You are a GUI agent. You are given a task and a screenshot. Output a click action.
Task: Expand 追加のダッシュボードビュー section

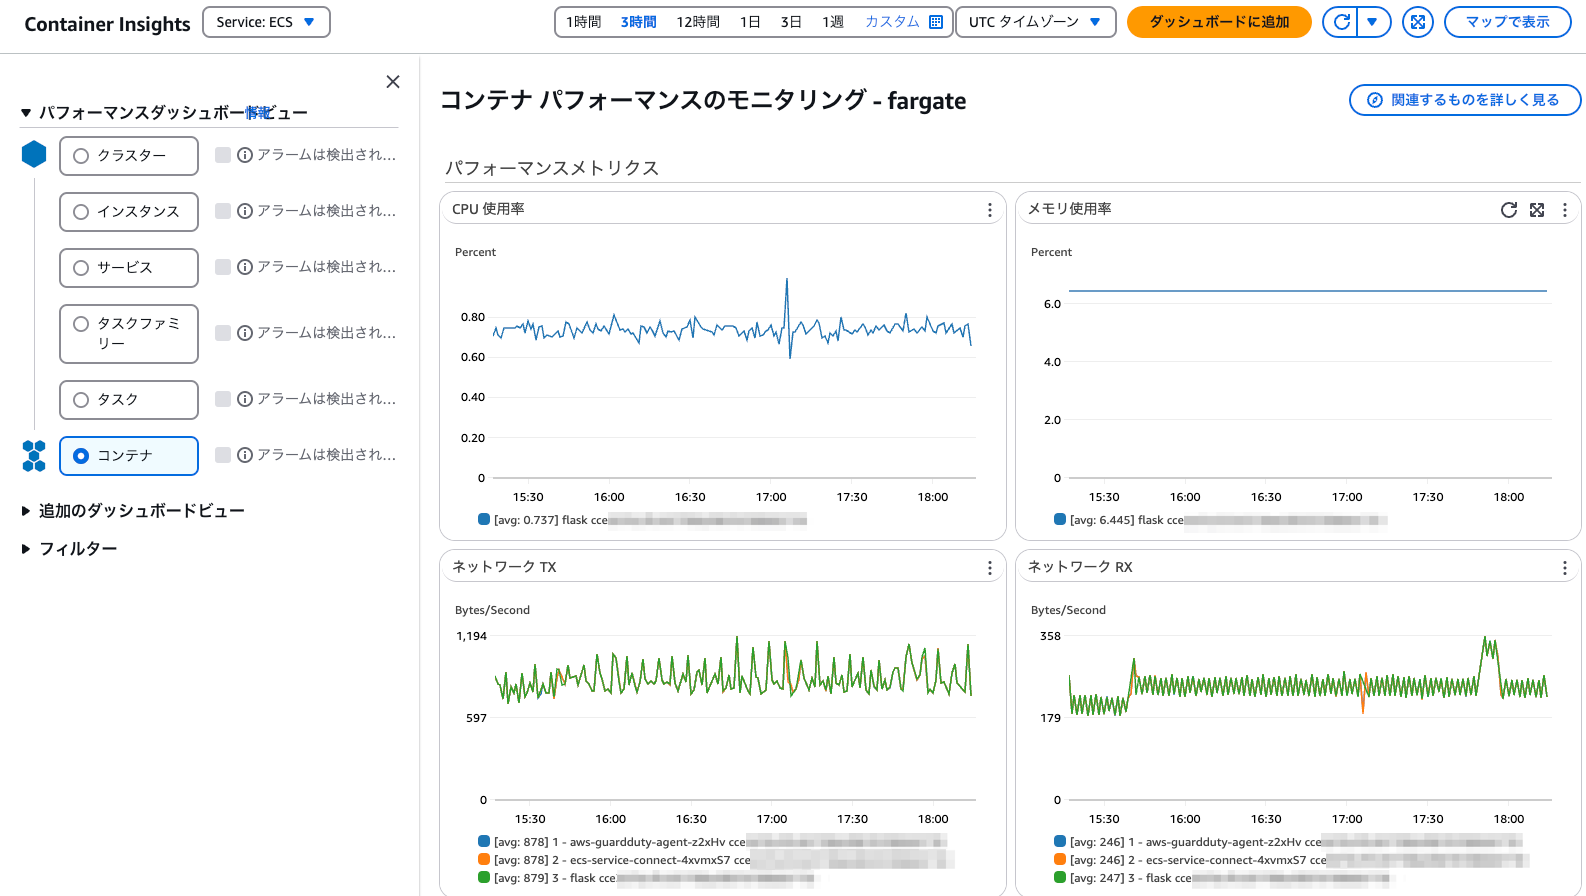point(26,511)
